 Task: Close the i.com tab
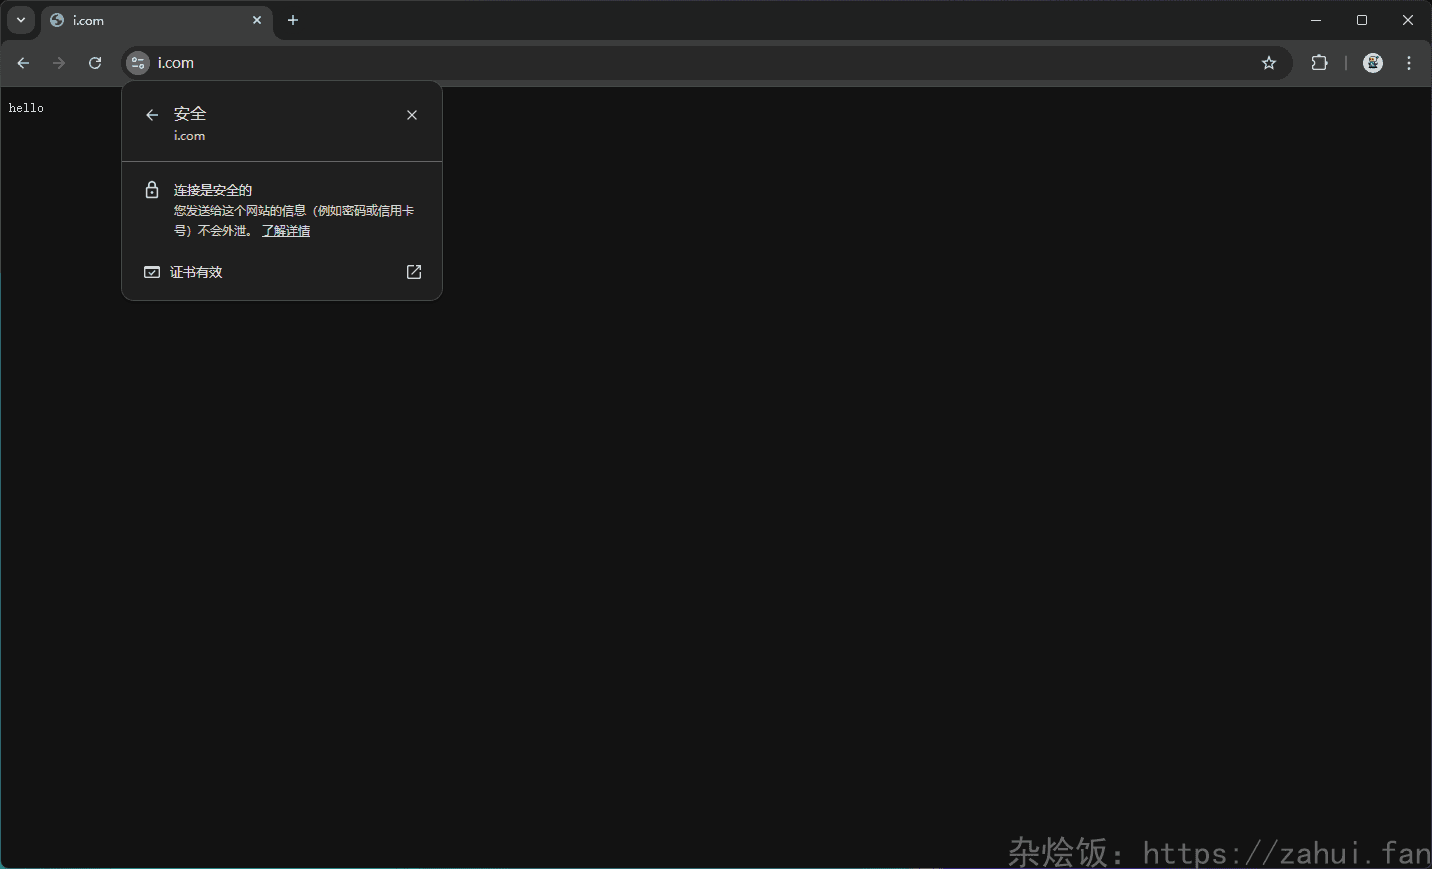(x=257, y=20)
